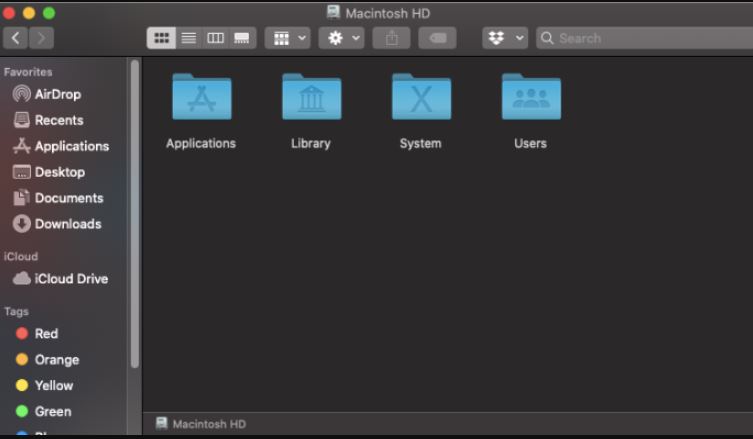753x439 pixels.
Task: Switch to list view
Action: 189,38
